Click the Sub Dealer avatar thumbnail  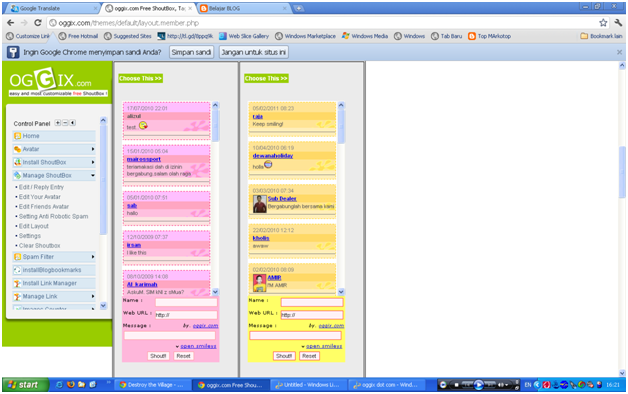click(260, 204)
